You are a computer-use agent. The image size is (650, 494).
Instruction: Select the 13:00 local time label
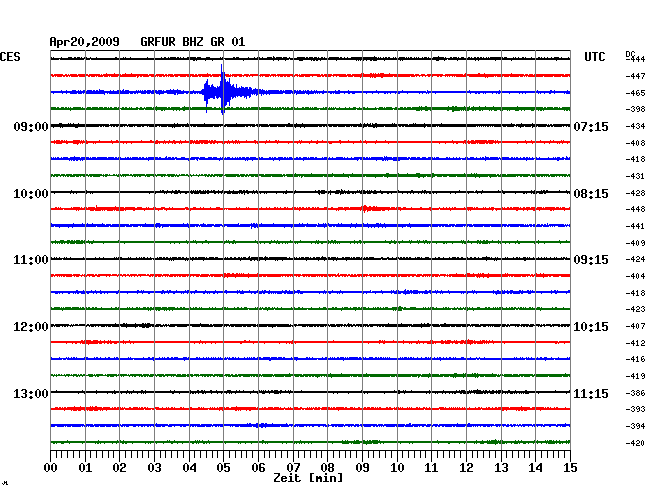click(31, 393)
